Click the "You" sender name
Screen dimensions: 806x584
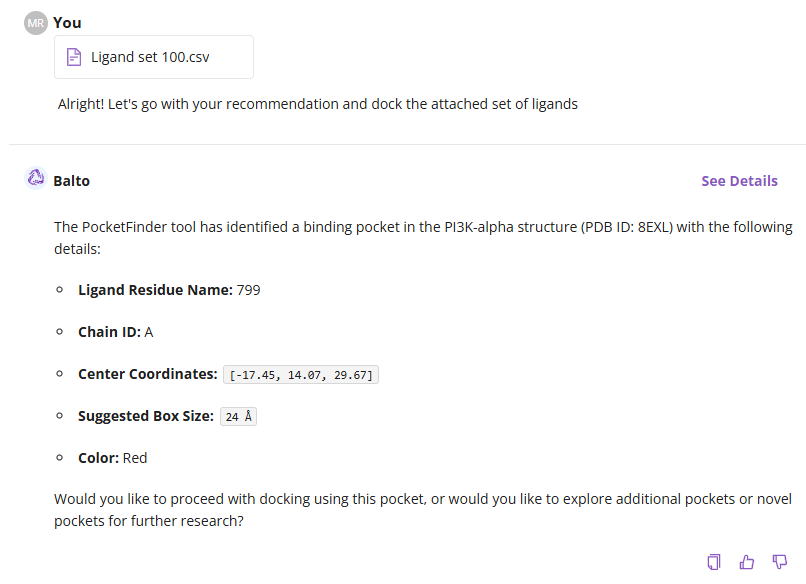point(67,22)
